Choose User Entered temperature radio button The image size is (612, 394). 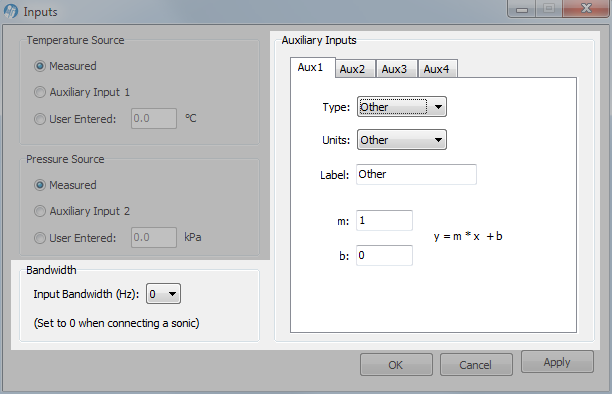click(x=40, y=119)
